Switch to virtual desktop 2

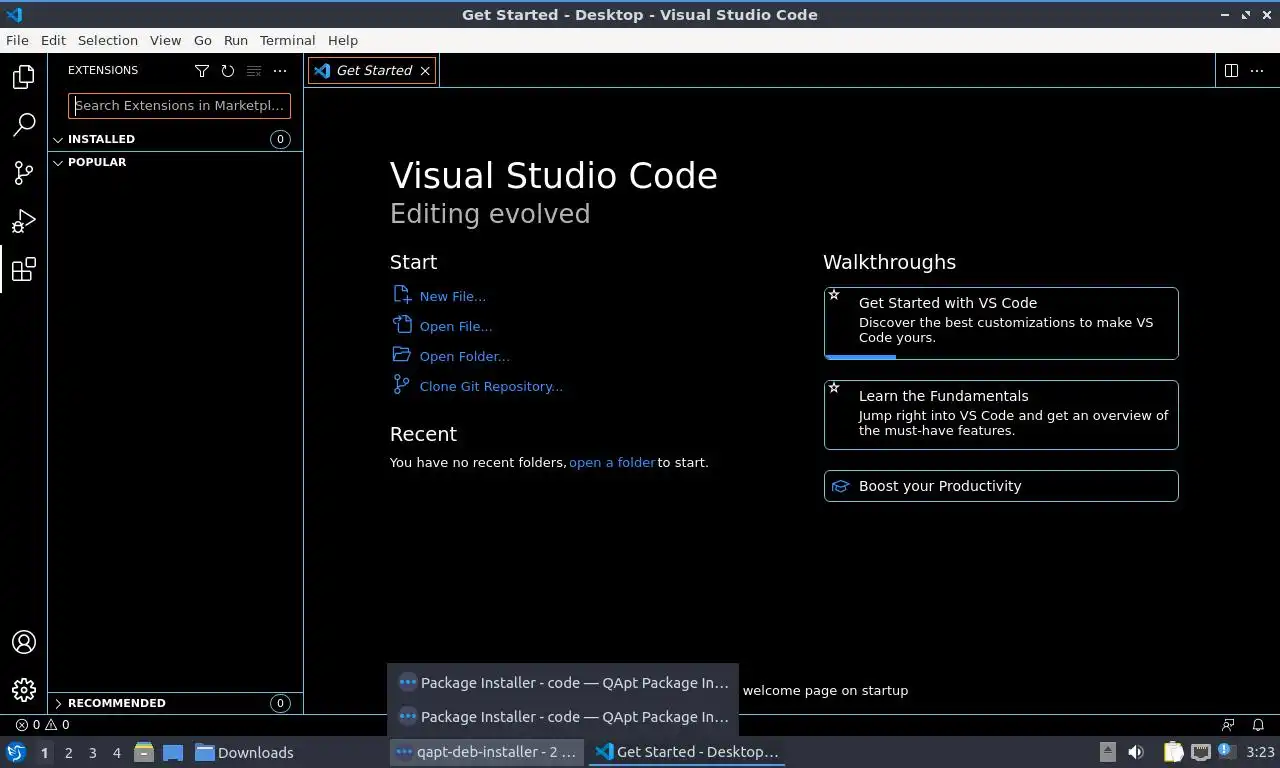coord(69,753)
